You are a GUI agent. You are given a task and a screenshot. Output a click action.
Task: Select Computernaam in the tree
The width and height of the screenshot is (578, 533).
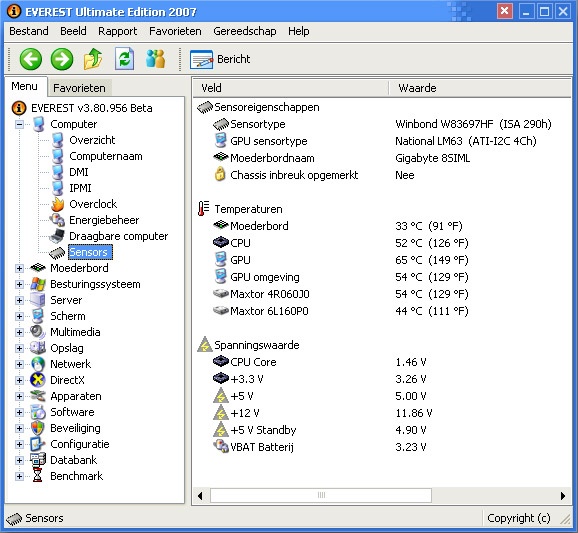click(x=106, y=156)
